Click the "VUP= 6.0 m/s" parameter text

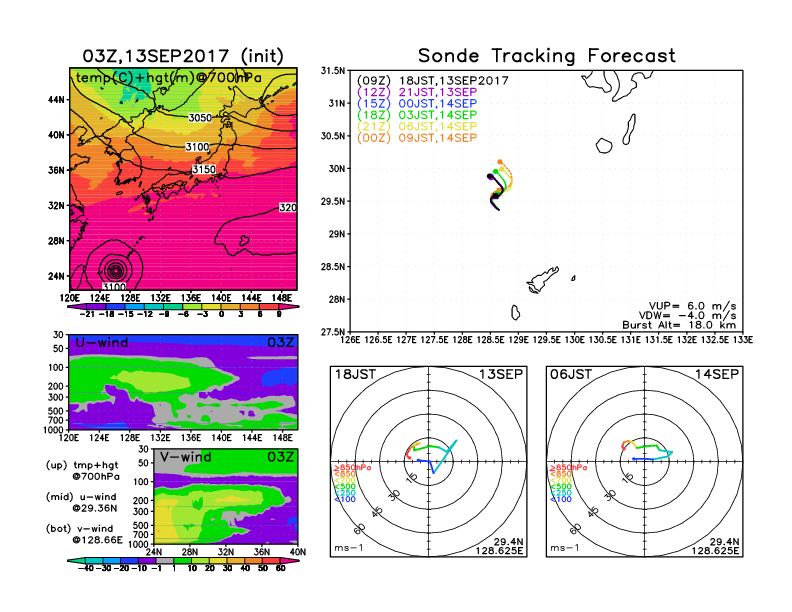692,306
